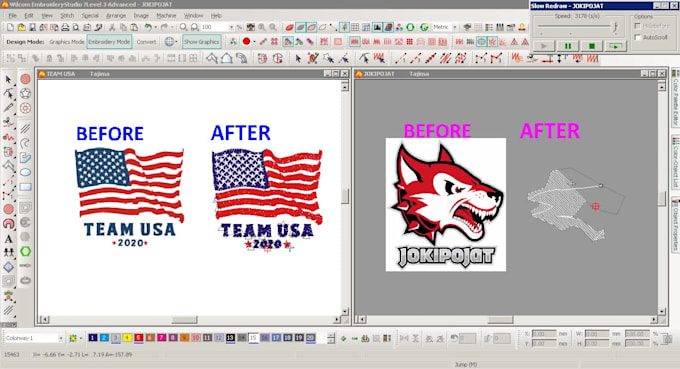Click the red dot-grid fill icon in second toolbar
This screenshot has height=369, width=680.
click(x=409, y=42)
